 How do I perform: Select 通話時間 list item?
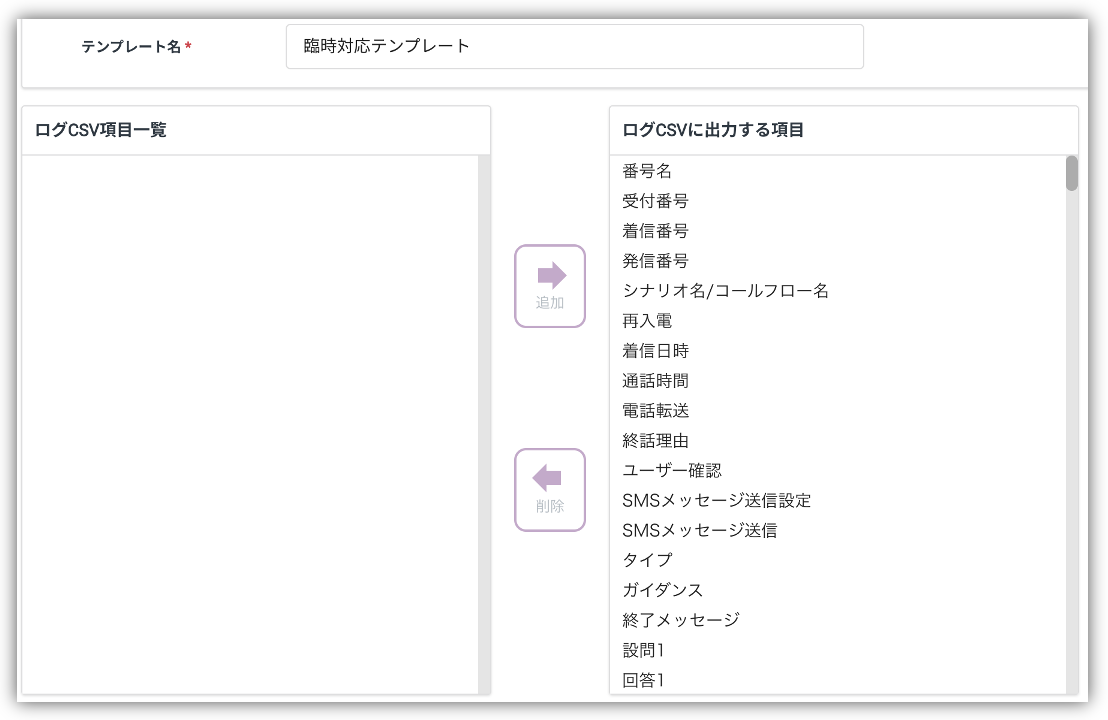pyautogui.click(x=655, y=381)
